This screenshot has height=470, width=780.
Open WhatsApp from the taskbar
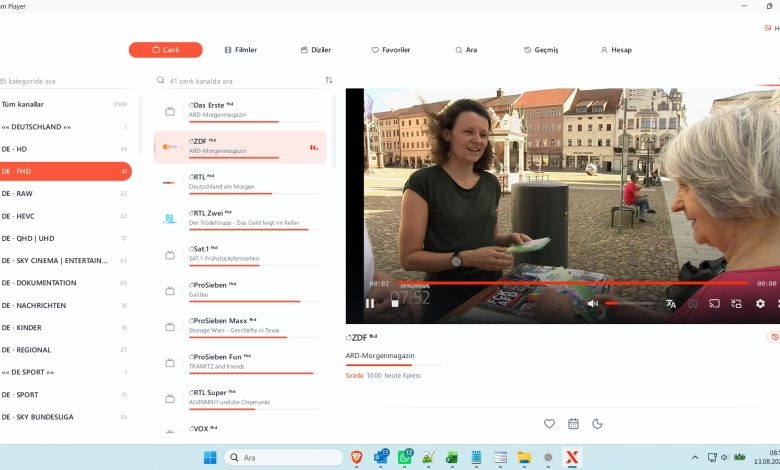405,456
